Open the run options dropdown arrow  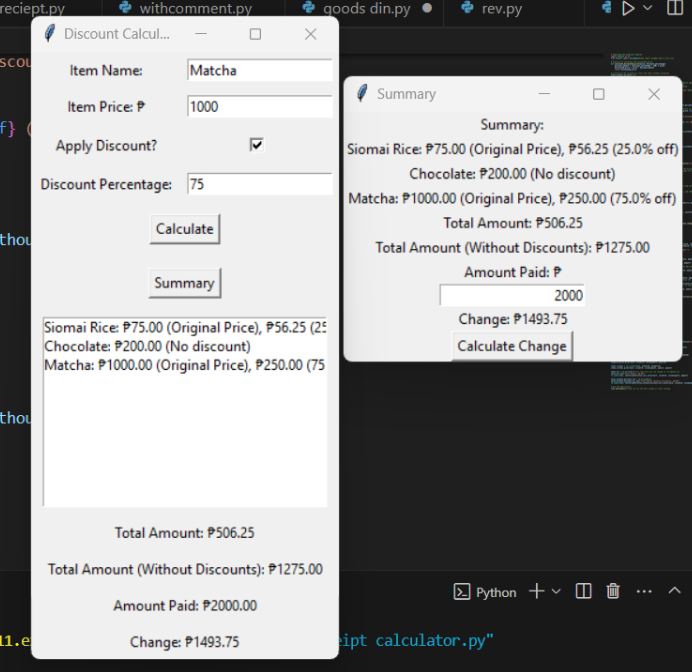pos(648,9)
